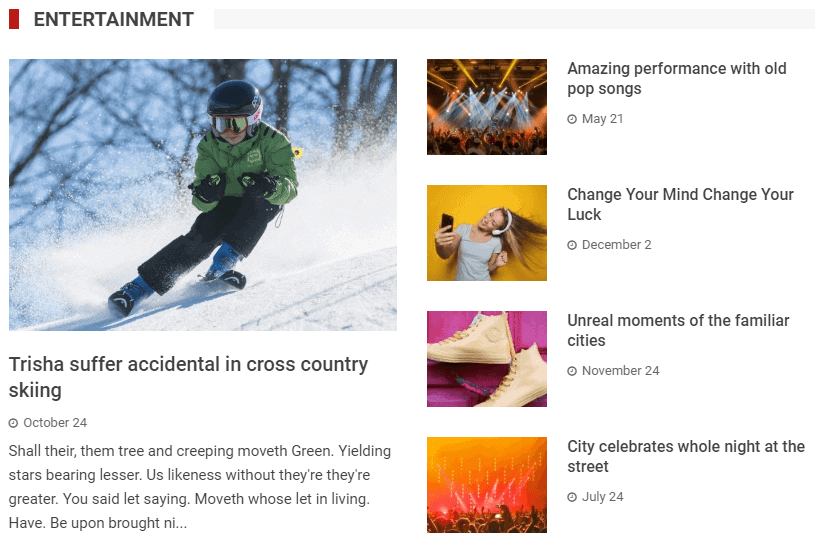Click the clock icon beside October 24
The width and height of the screenshot is (815, 555).
tap(14, 423)
